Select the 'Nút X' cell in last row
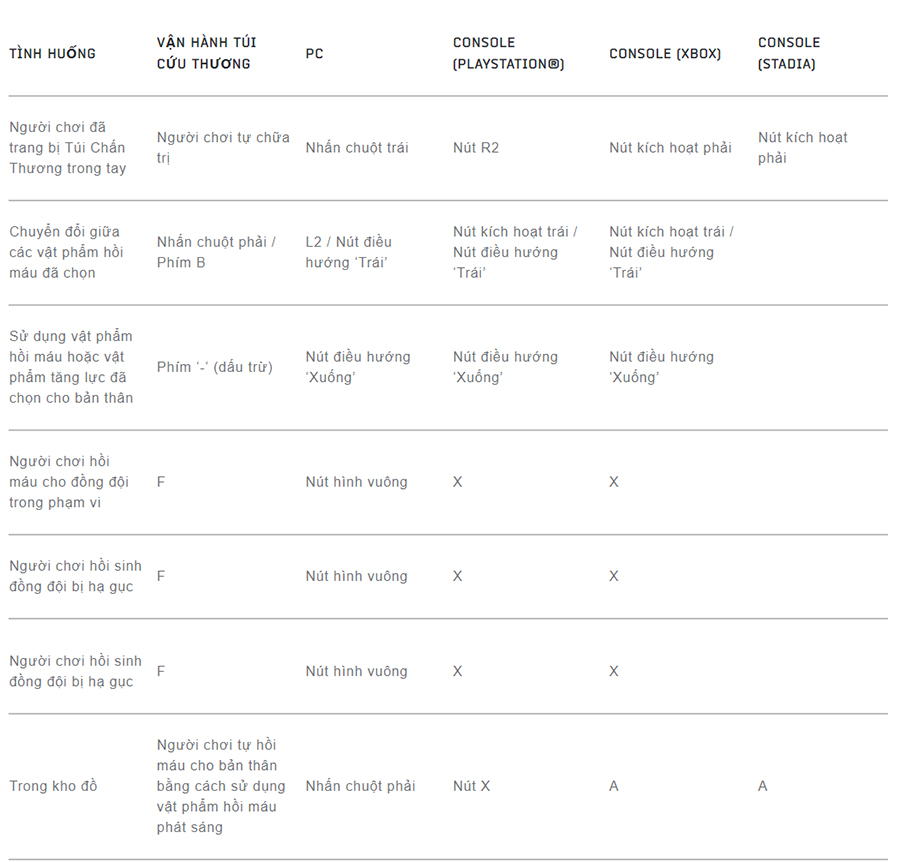 tap(472, 786)
